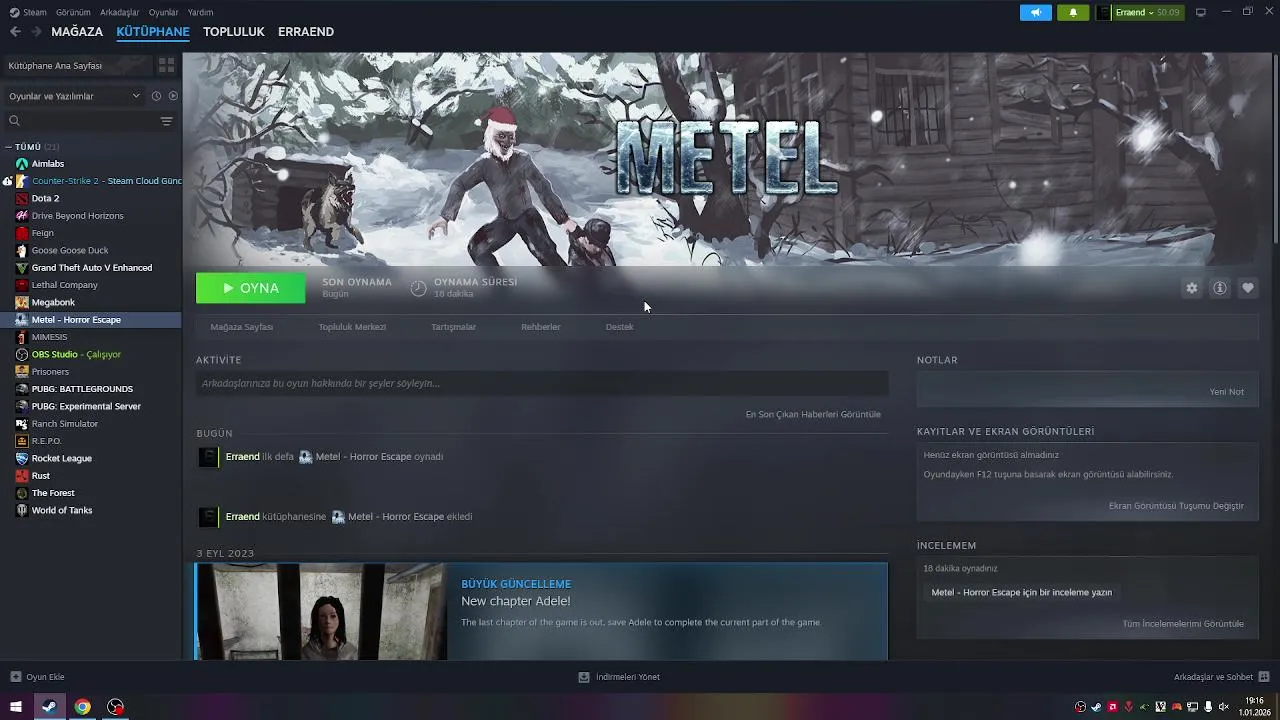Select Feign in the game list
1280x720 pixels.
pos(42,233)
